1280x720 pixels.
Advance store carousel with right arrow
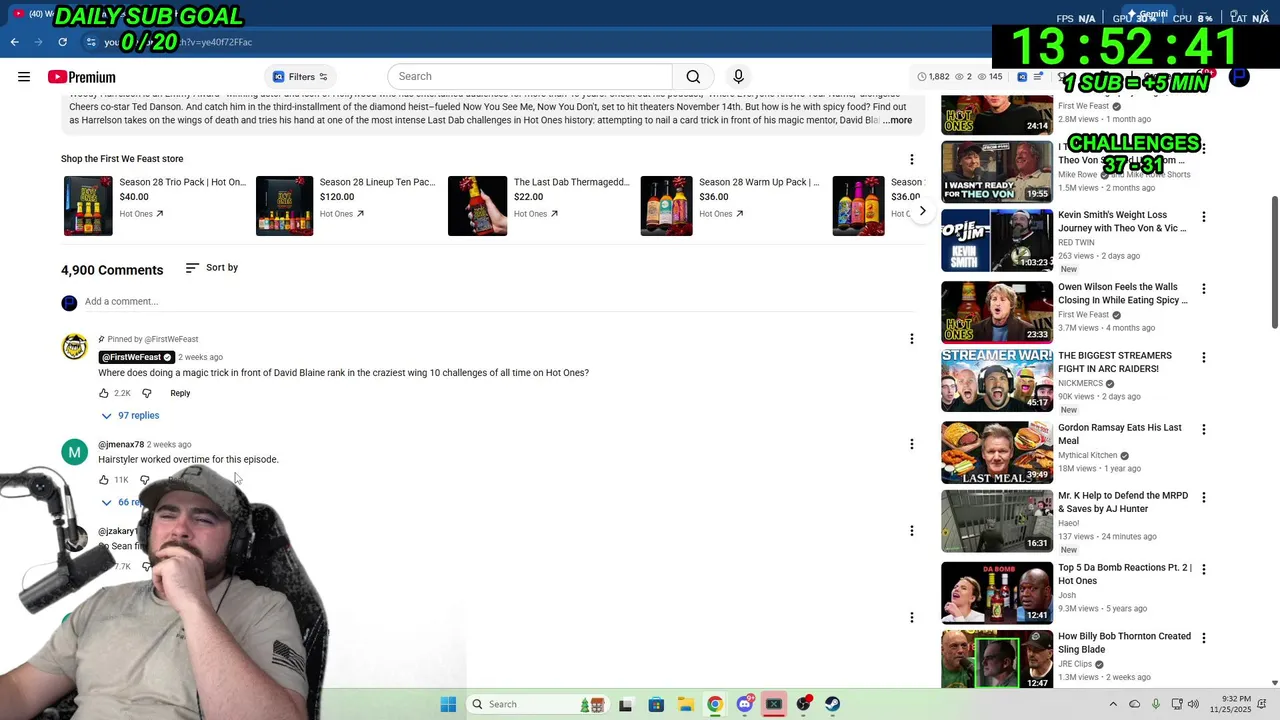922,210
